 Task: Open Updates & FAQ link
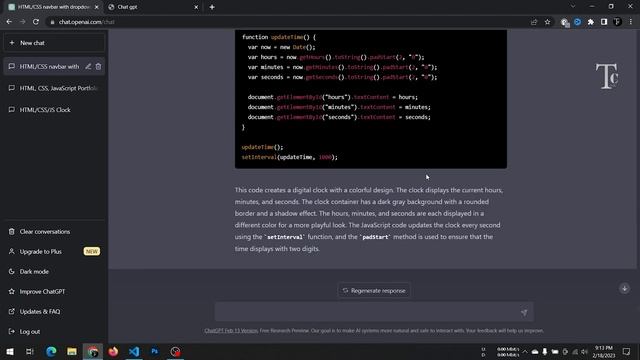click(54, 311)
